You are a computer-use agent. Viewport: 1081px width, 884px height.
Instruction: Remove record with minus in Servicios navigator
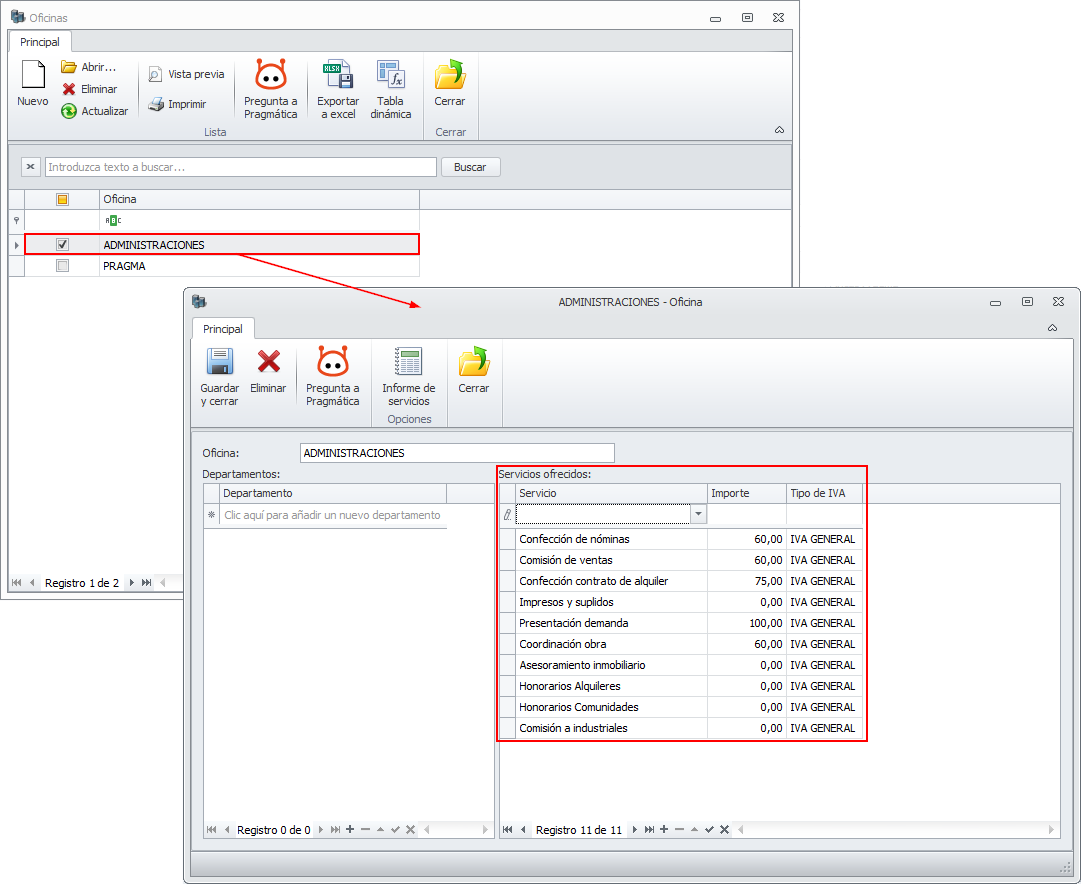(x=679, y=830)
